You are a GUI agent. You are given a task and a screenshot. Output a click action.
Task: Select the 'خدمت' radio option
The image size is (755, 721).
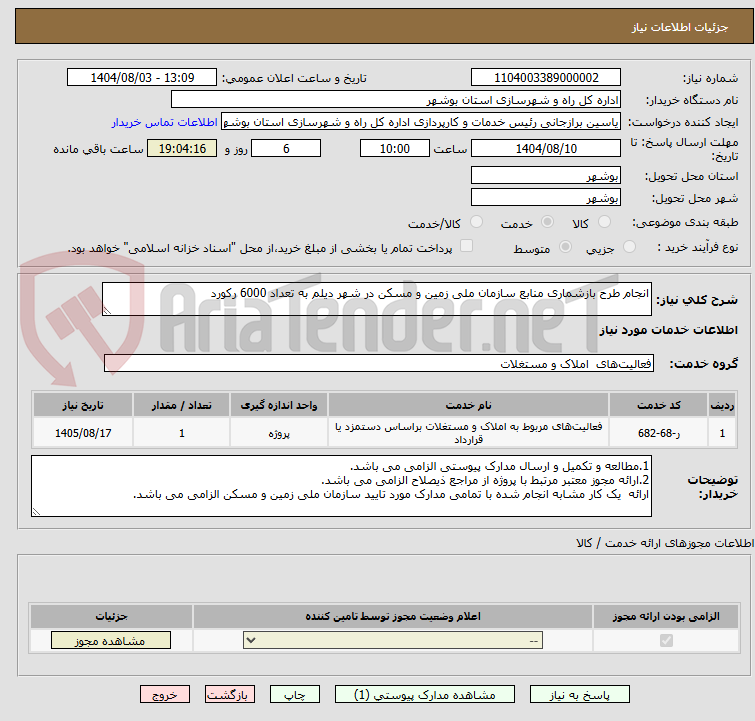[x=547, y=222]
